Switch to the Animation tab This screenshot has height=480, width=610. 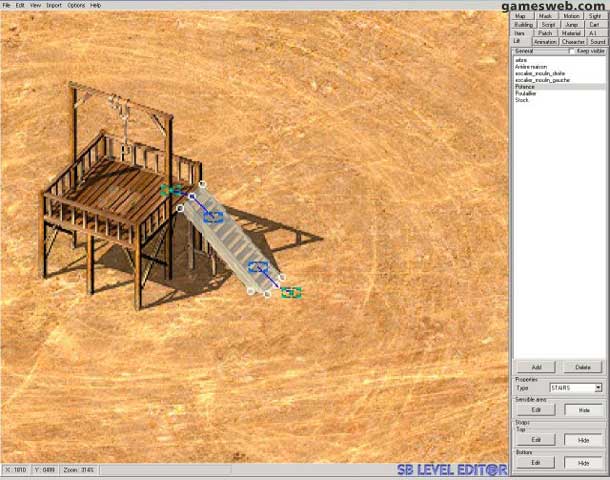(x=545, y=42)
